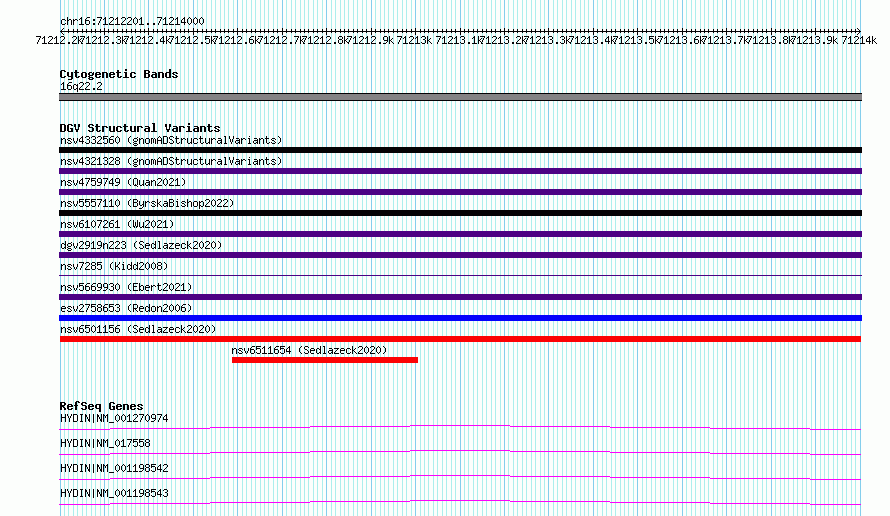Open variant nsv4759749 (Quan2021) label

[123, 182]
